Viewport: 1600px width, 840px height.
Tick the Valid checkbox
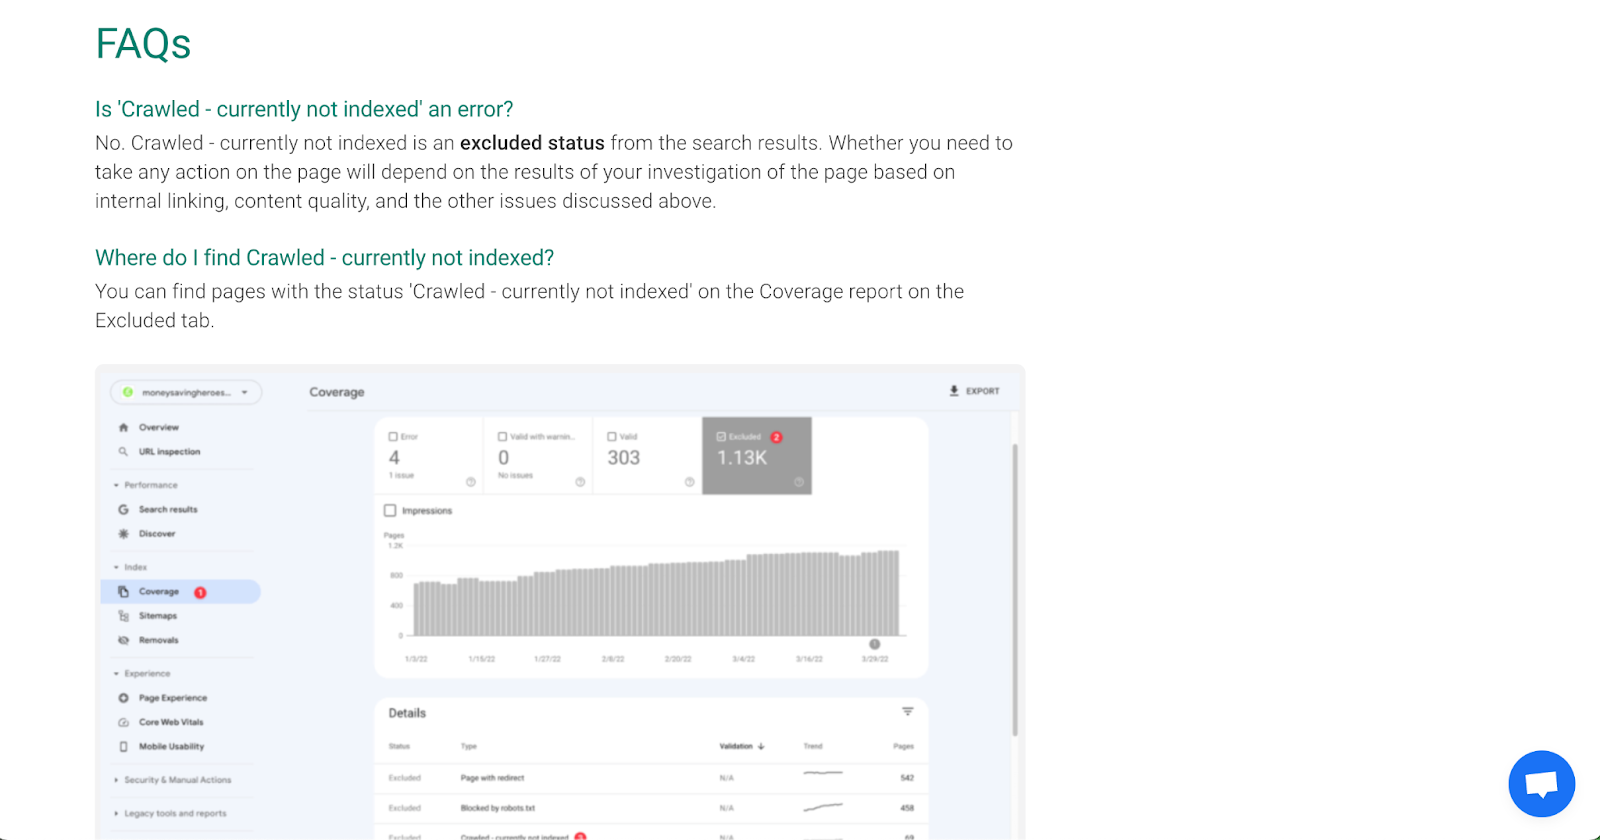point(612,437)
